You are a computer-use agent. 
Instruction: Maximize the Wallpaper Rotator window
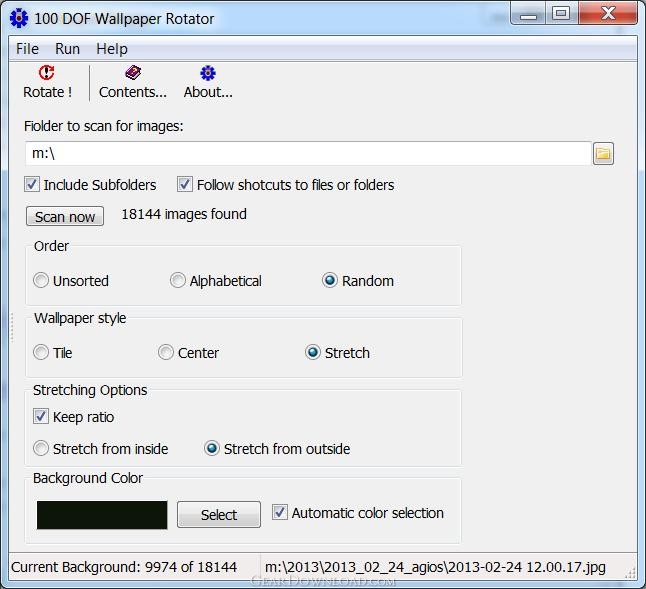click(562, 14)
